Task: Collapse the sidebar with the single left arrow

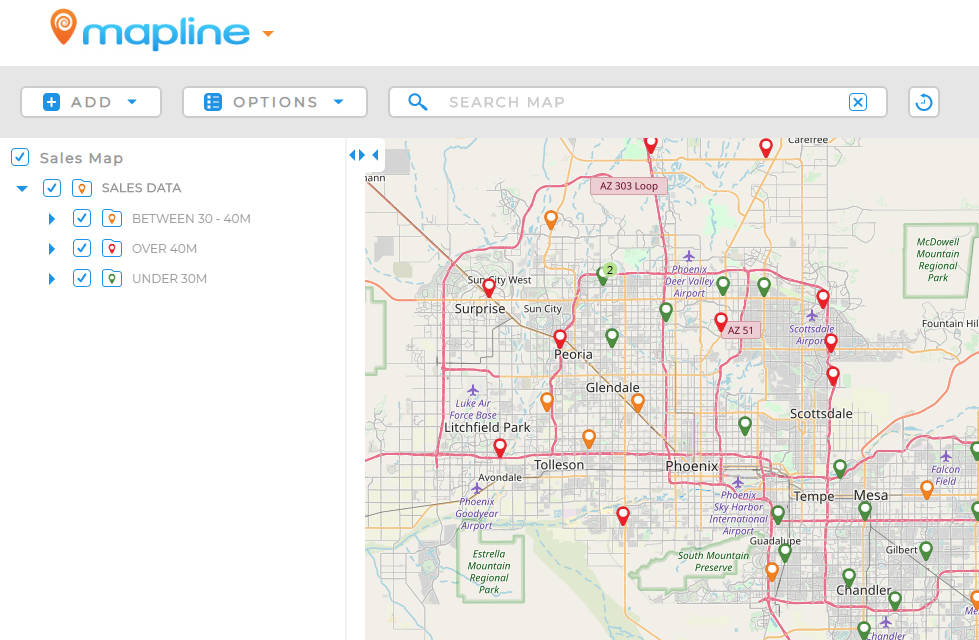Action: (x=375, y=155)
